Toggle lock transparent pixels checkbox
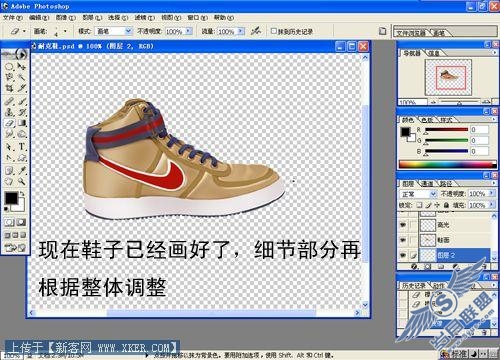Viewport: 500px width, 360px height. (420, 205)
